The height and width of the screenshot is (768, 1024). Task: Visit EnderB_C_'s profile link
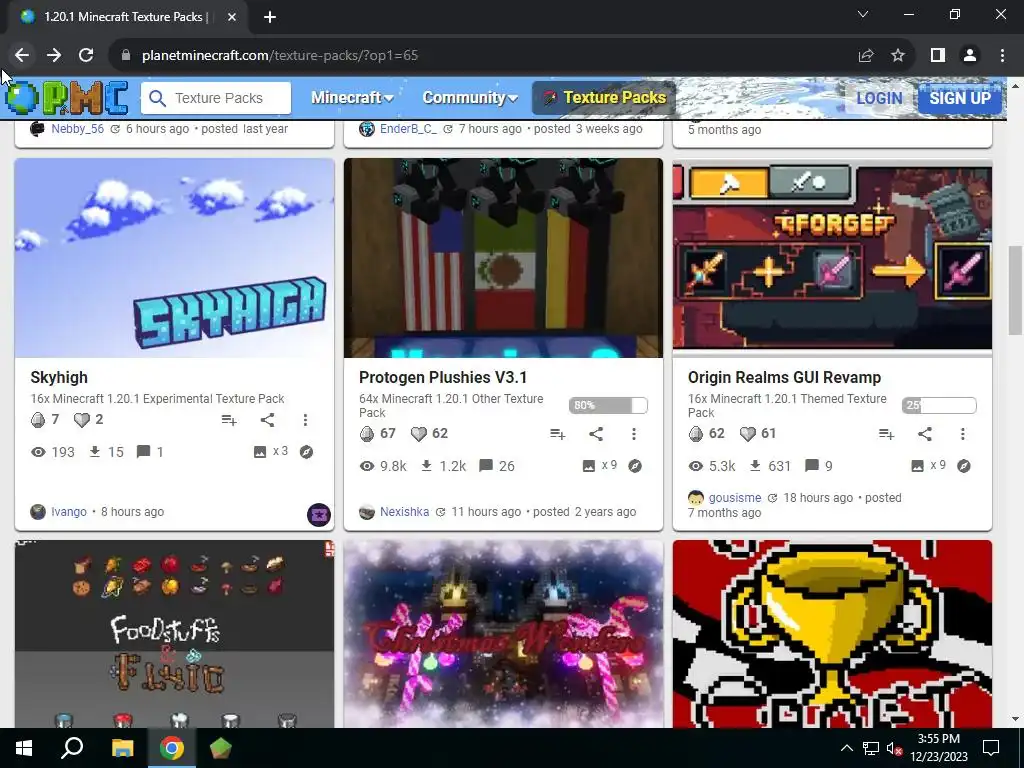click(x=408, y=129)
